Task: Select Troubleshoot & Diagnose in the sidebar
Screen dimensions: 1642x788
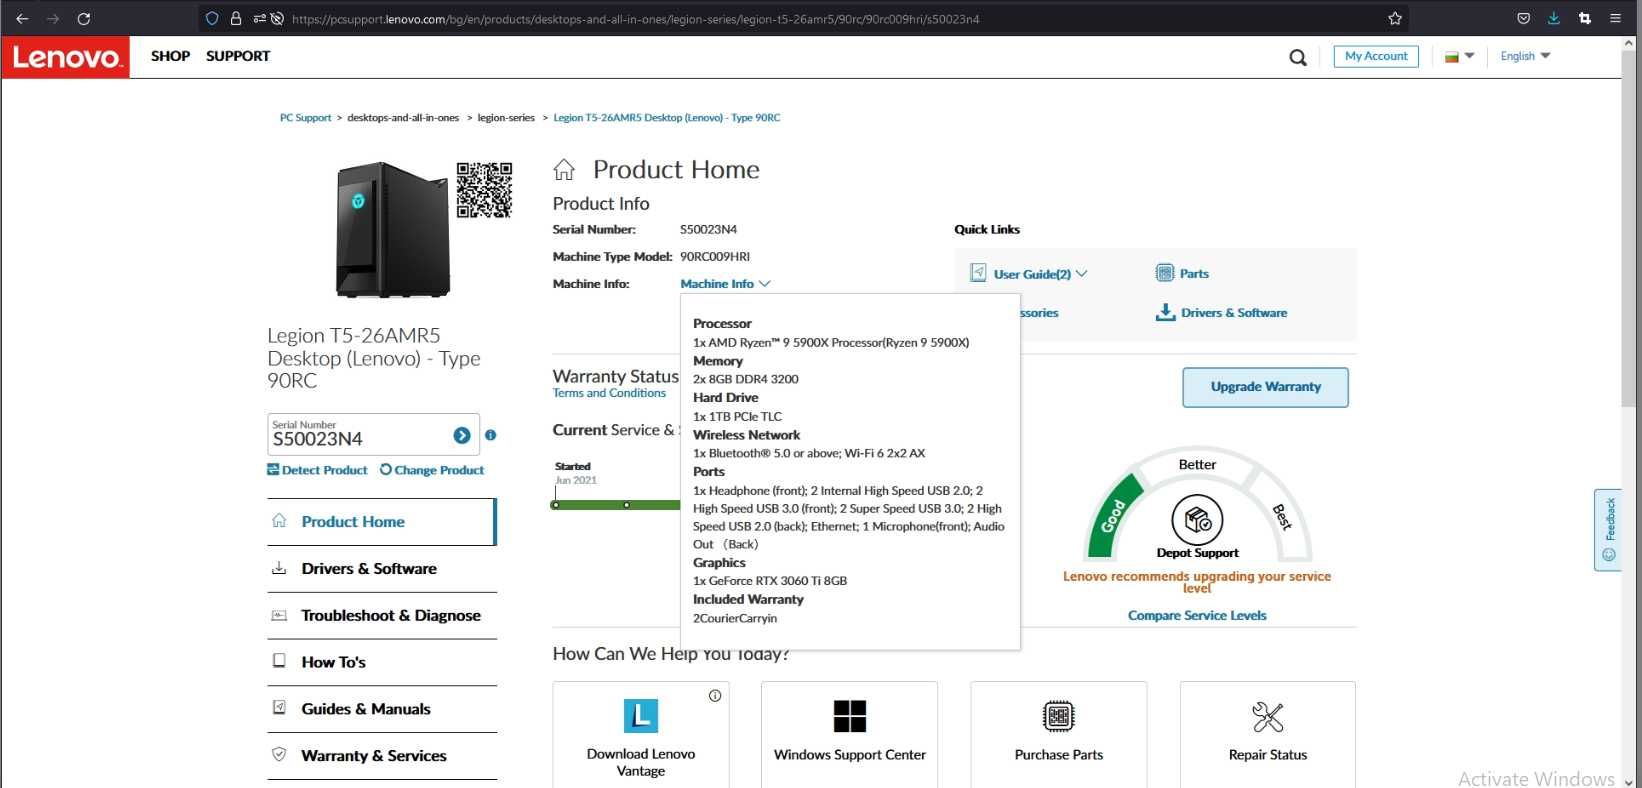Action: click(381, 616)
